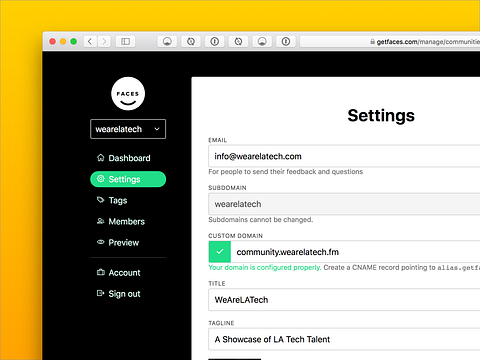
Task: Select the Settings menu item
Action: (x=128, y=179)
